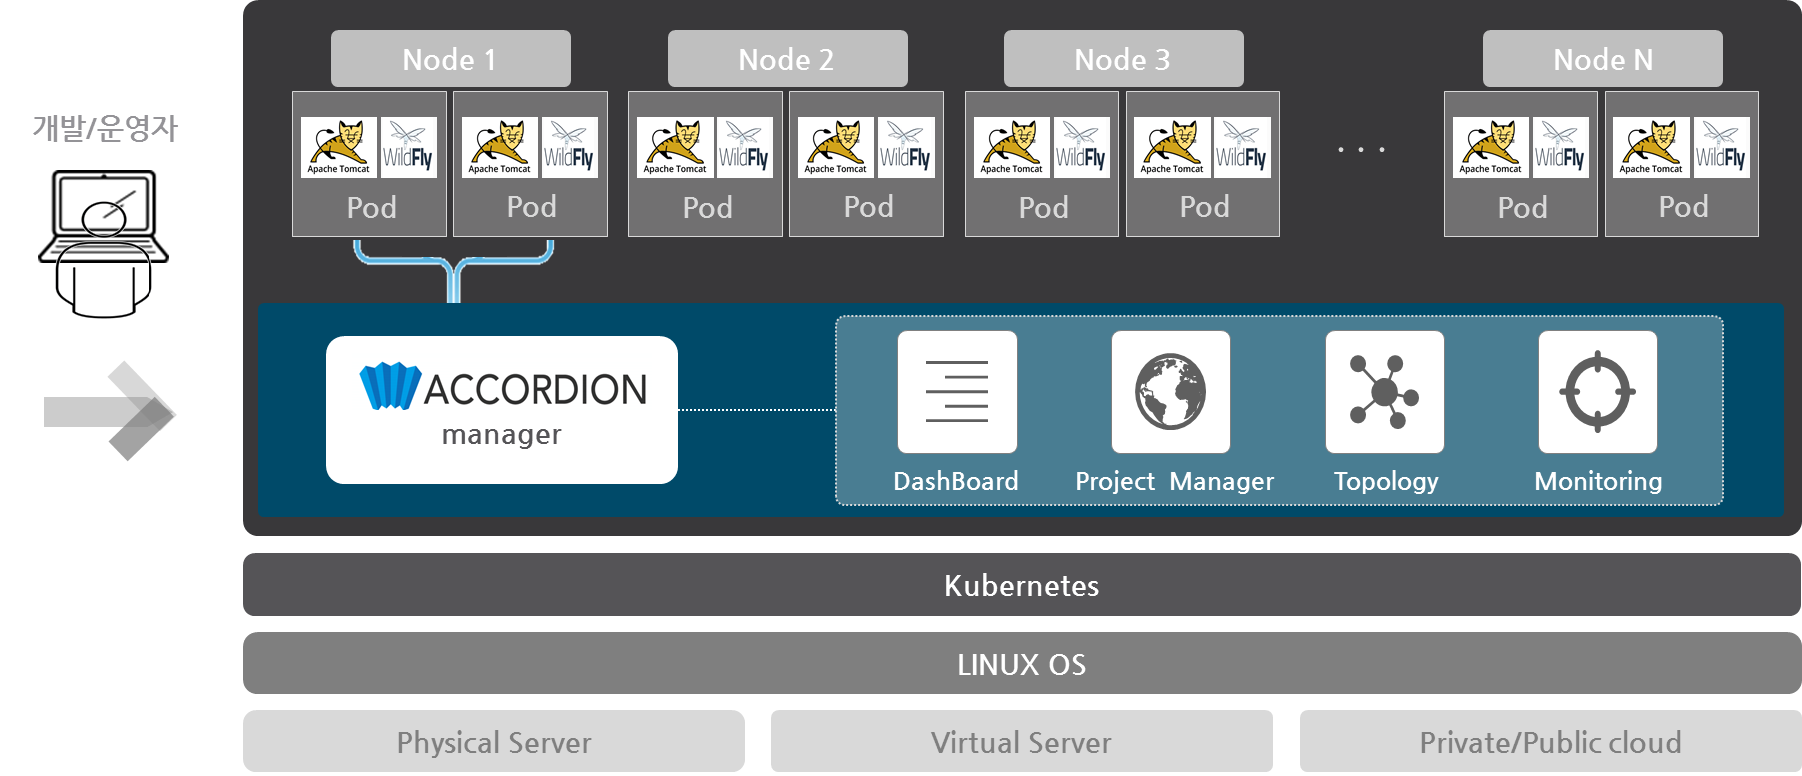Click WildFly icon in Node 2 first pod
The width and height of the screenshot is (1802, 776).
pos(744,148)
